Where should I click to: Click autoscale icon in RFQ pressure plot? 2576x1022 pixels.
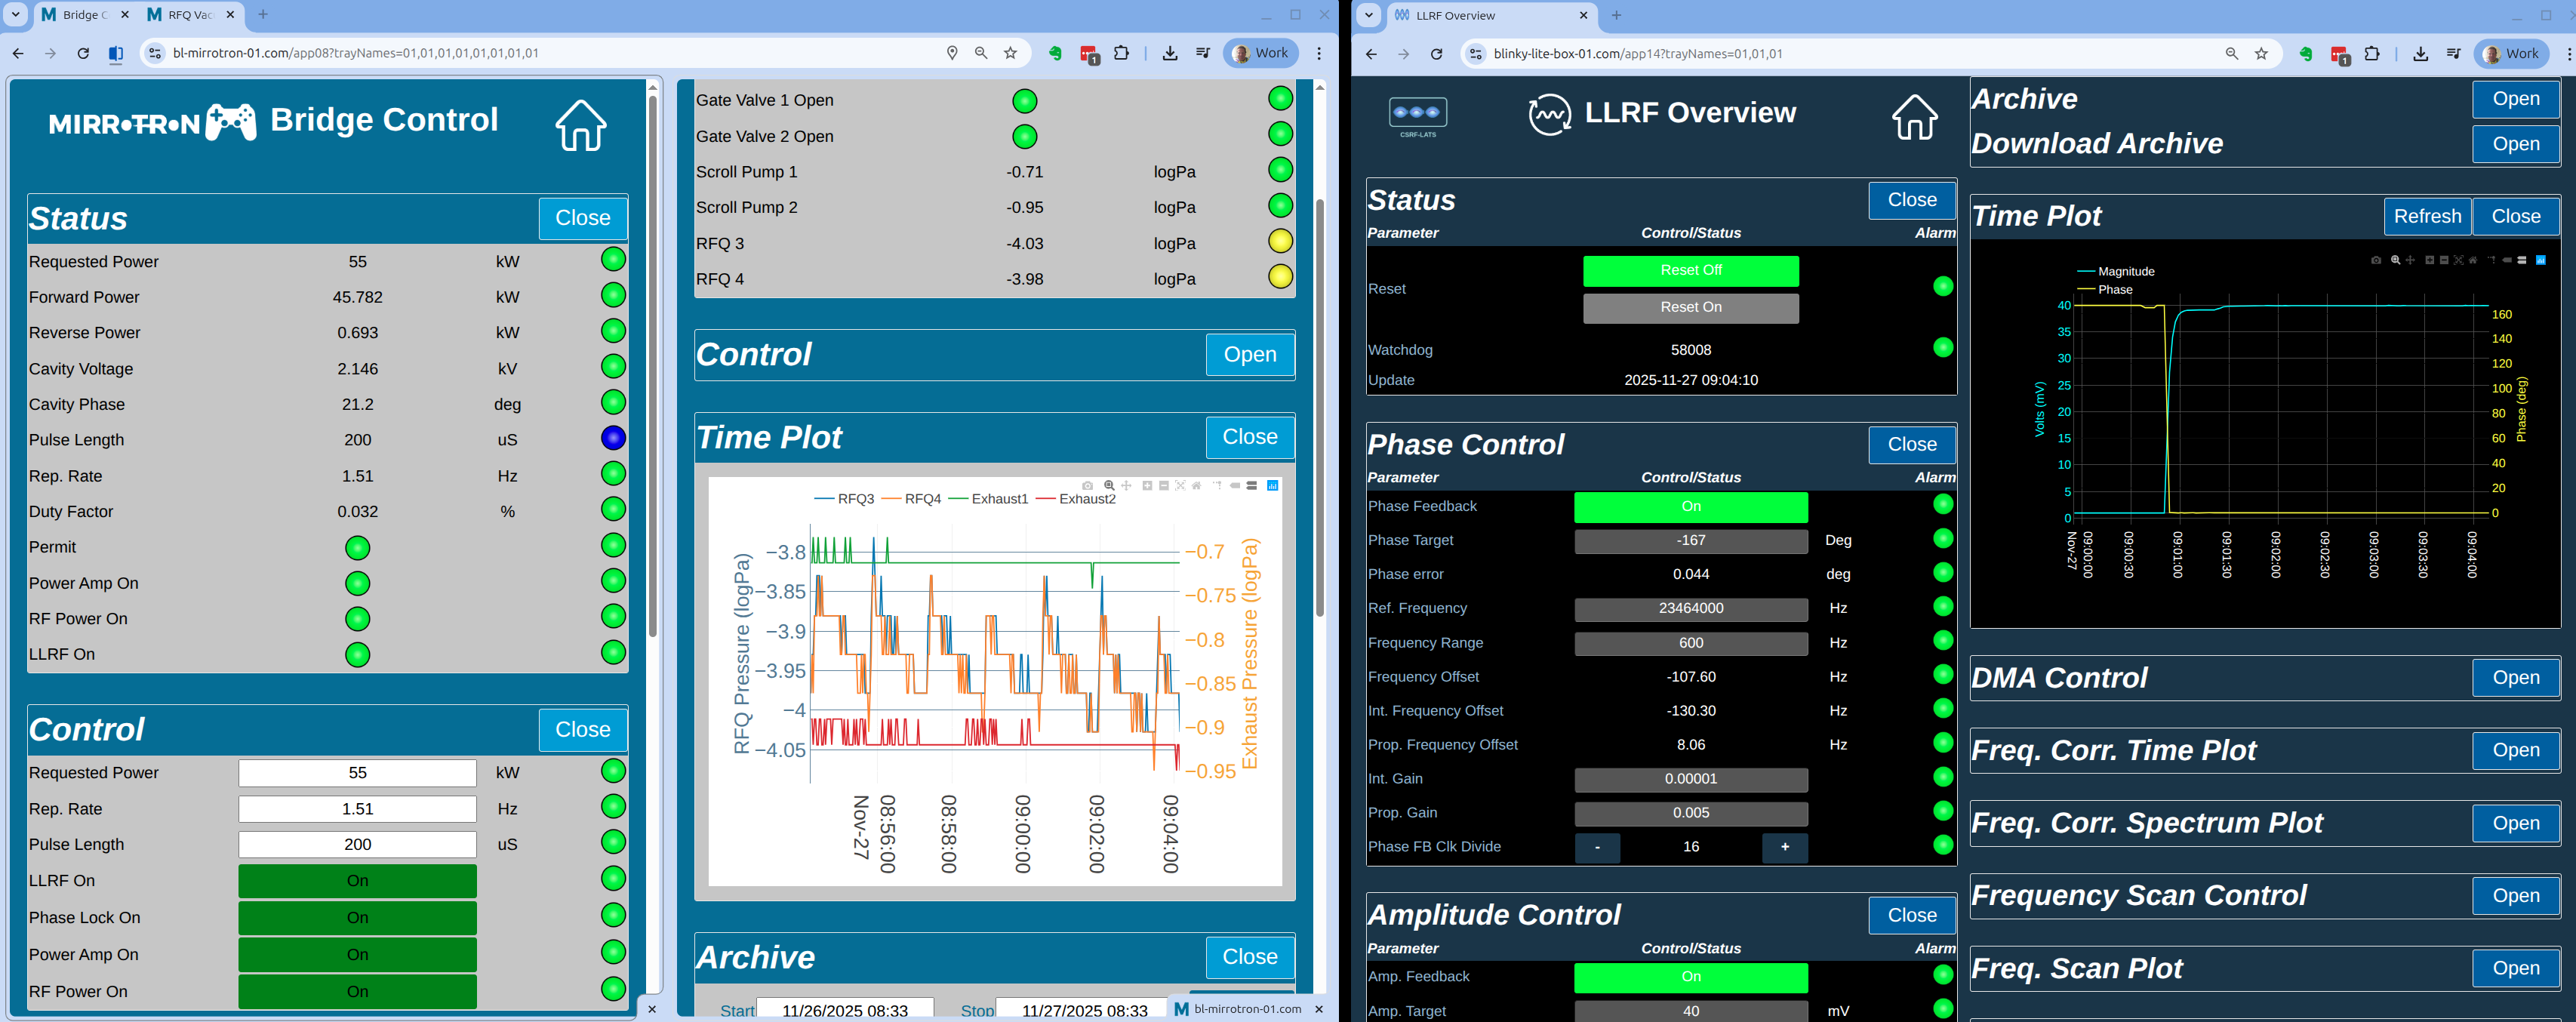click(1180, 486)
